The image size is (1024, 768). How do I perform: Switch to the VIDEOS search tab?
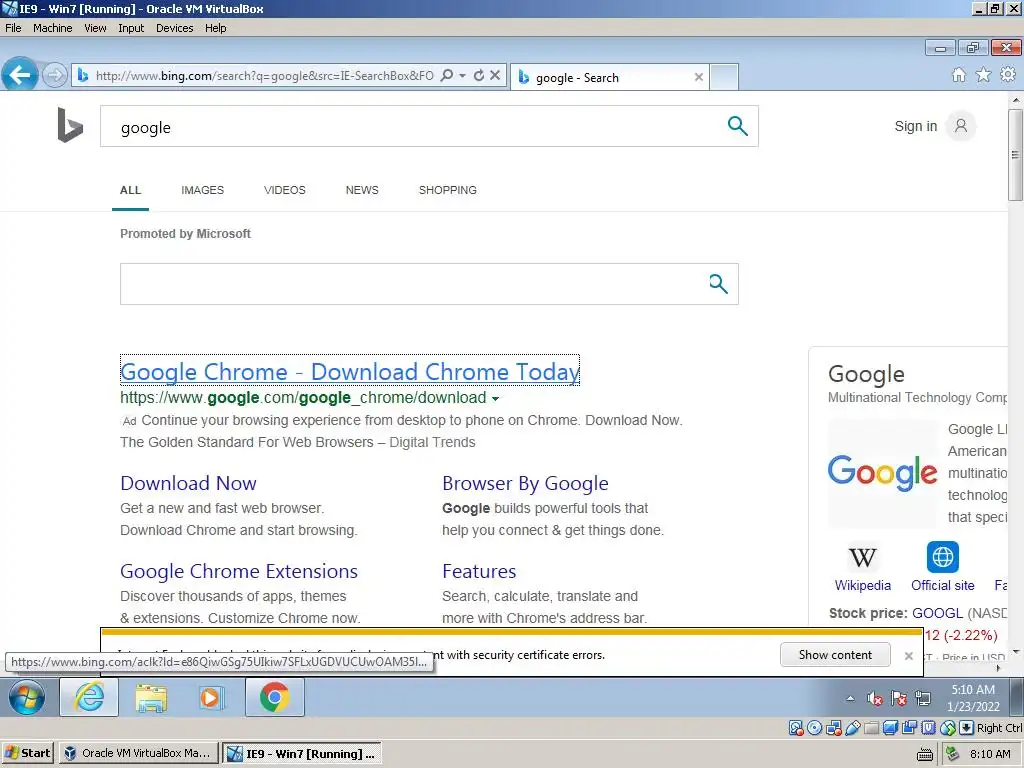click(x=285, y=190)
